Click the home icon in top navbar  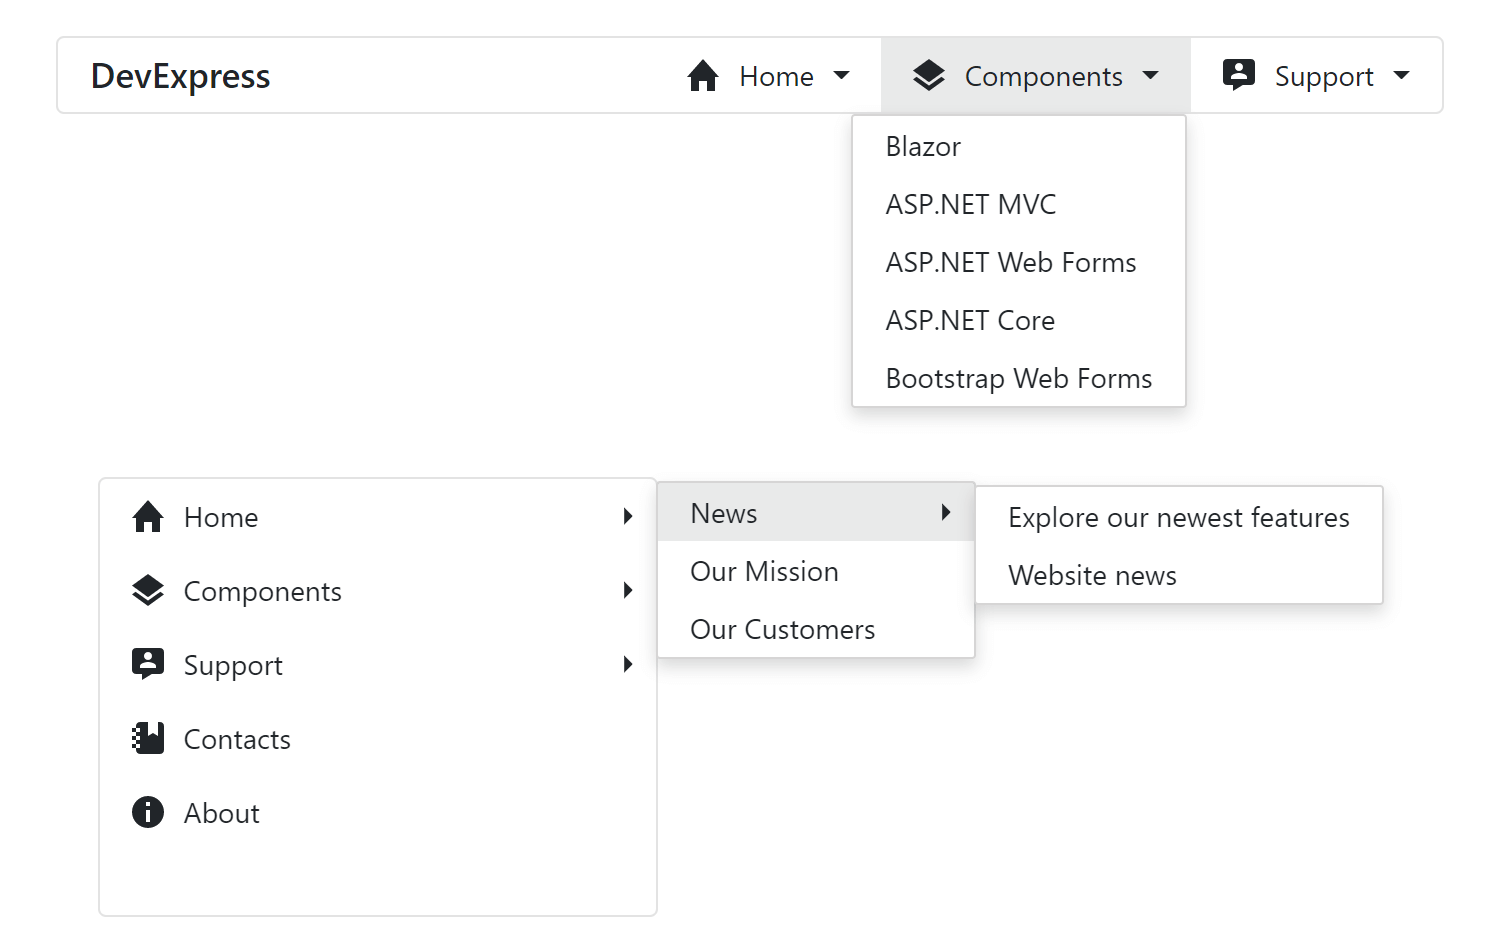703,76
